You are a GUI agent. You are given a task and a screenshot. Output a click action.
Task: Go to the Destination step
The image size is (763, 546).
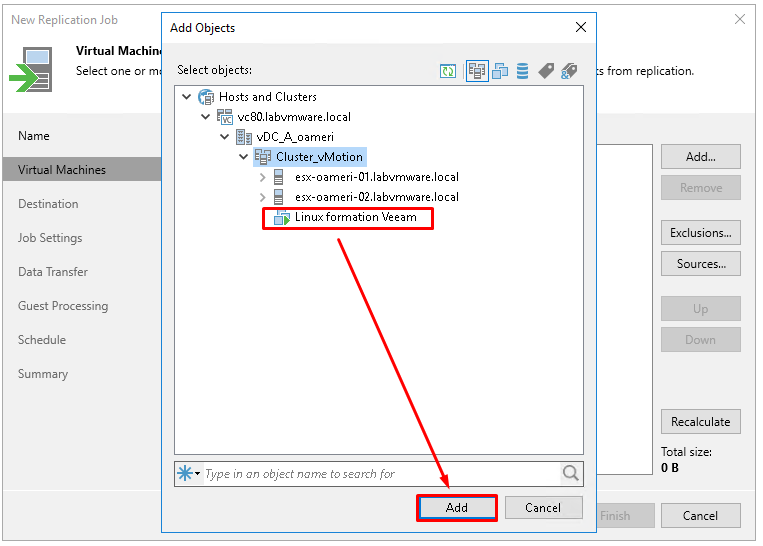(48, 204)
